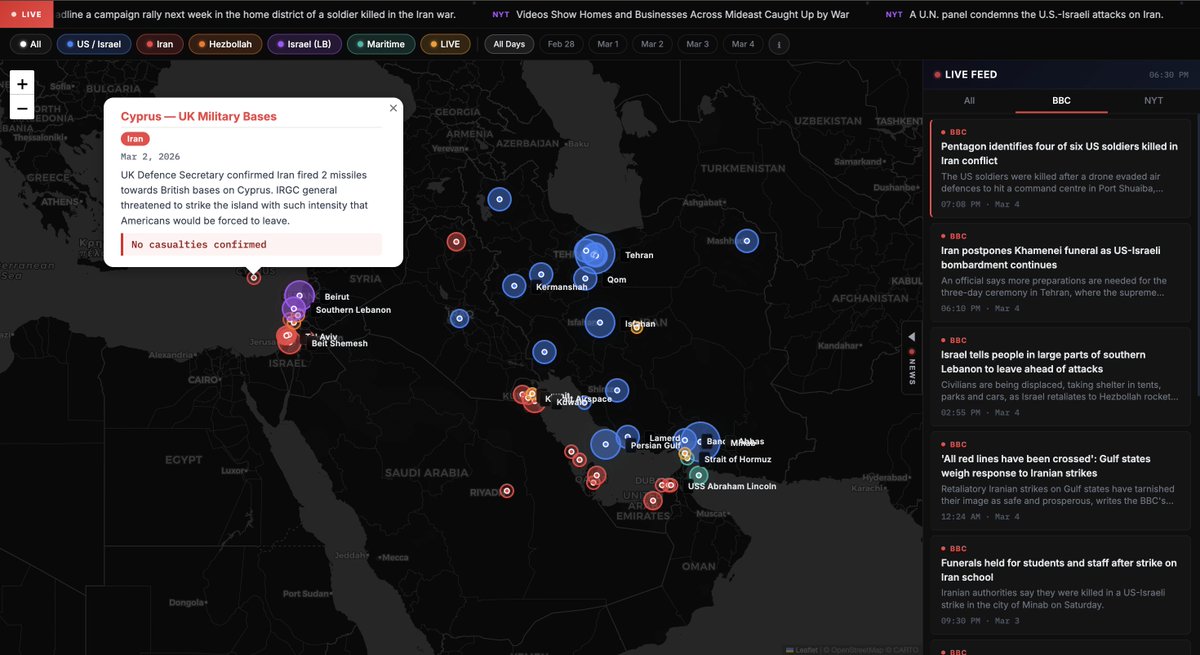Select the blue marker near Azerbaijan label
This screenshot has height=655, width=1200.
499,200
